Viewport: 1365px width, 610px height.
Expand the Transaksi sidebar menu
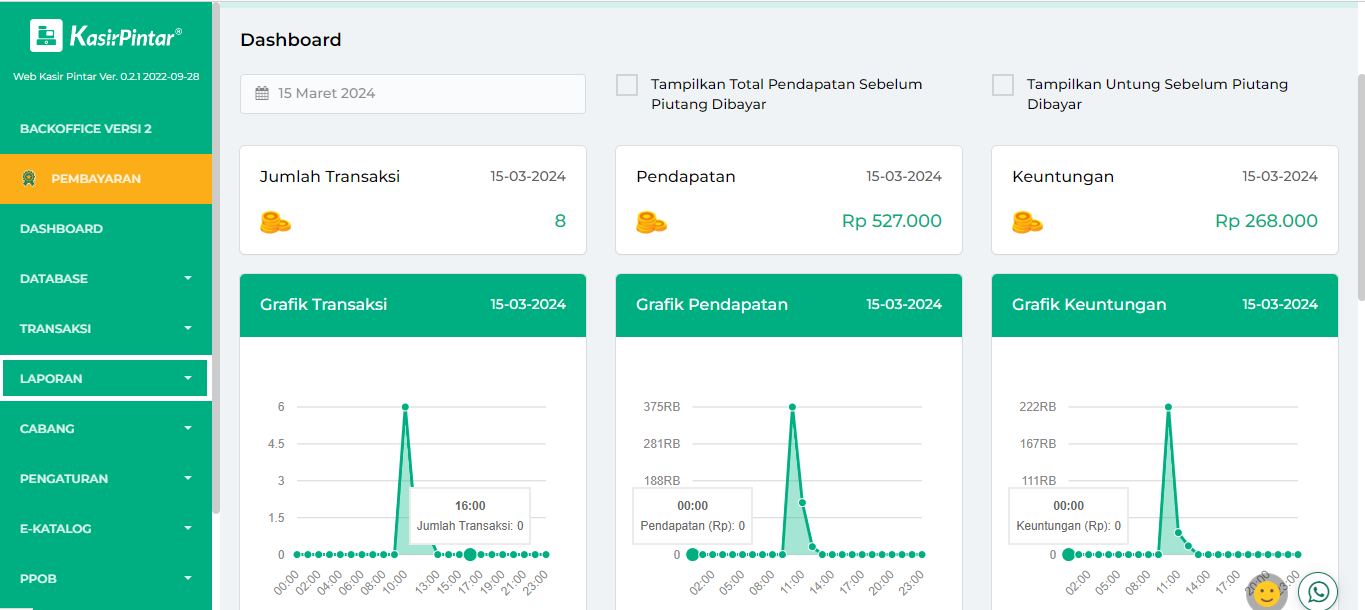105,329
